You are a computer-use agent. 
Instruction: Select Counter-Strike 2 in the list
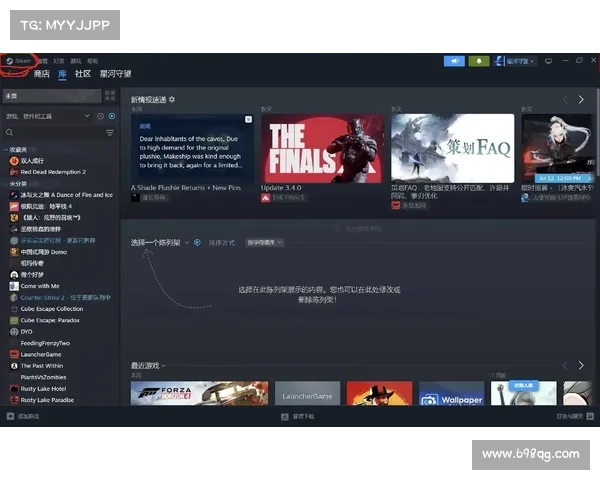tap(65, 297)
